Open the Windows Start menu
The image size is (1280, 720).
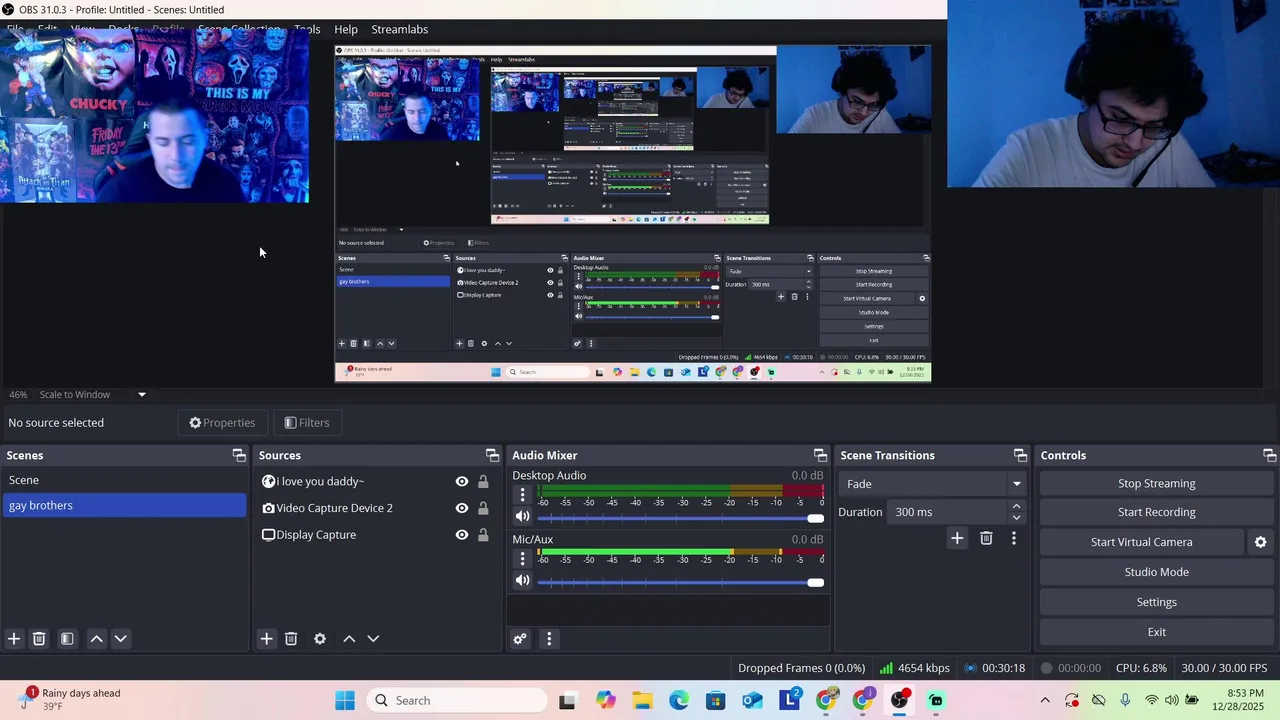(345, 700)
